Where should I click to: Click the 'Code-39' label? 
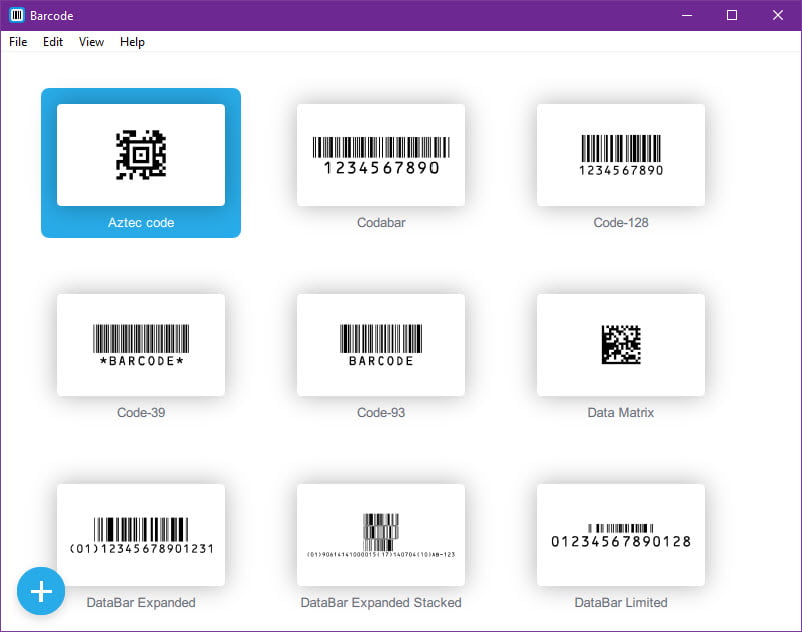[x=141, y=412]
